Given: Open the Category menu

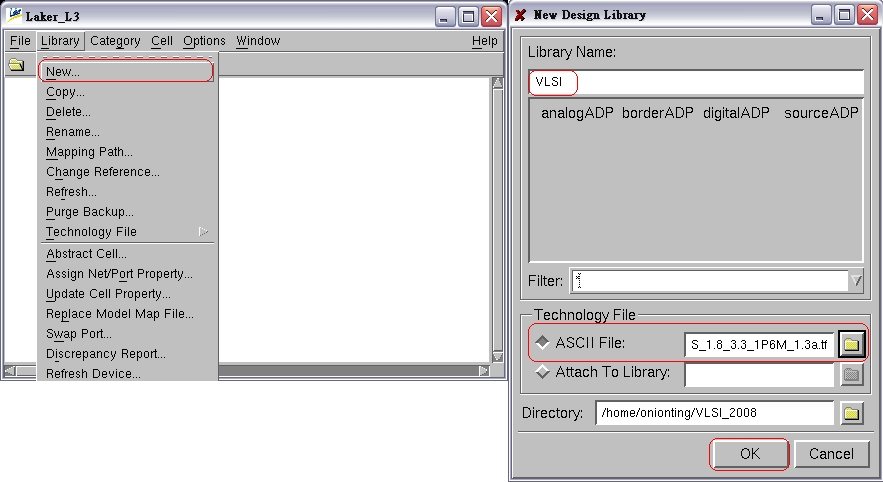Looking at the screenshot, I should pos(115,41).
